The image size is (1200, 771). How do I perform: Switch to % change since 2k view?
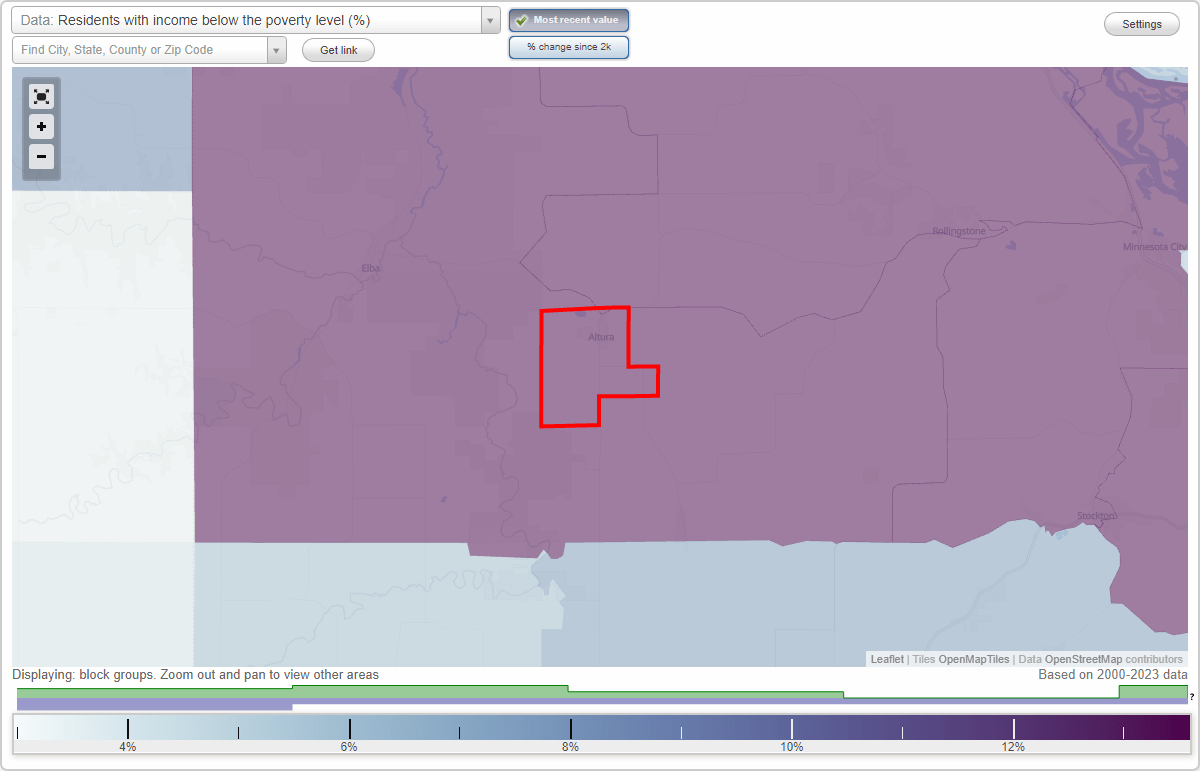pyautogui.click(x=568, y=46)
